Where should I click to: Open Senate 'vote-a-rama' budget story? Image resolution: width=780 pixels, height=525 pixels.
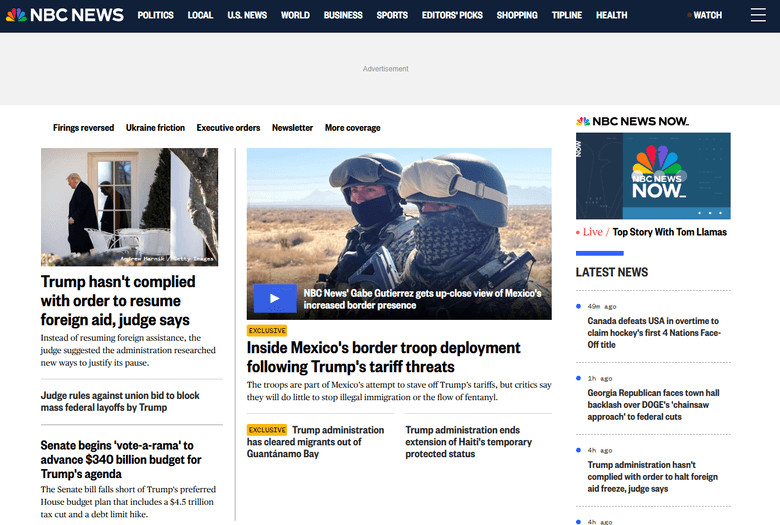(x=121, y=459)
